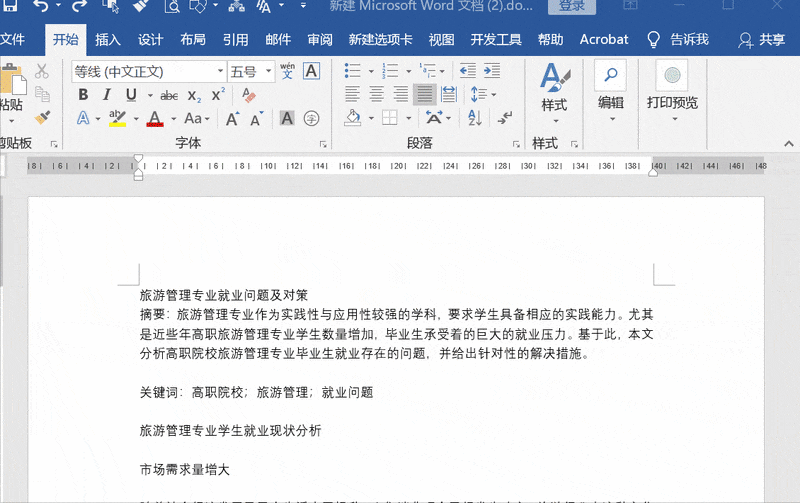Click the cut scissors icon
Screen dimensions: 800x503
coord(41,71)
